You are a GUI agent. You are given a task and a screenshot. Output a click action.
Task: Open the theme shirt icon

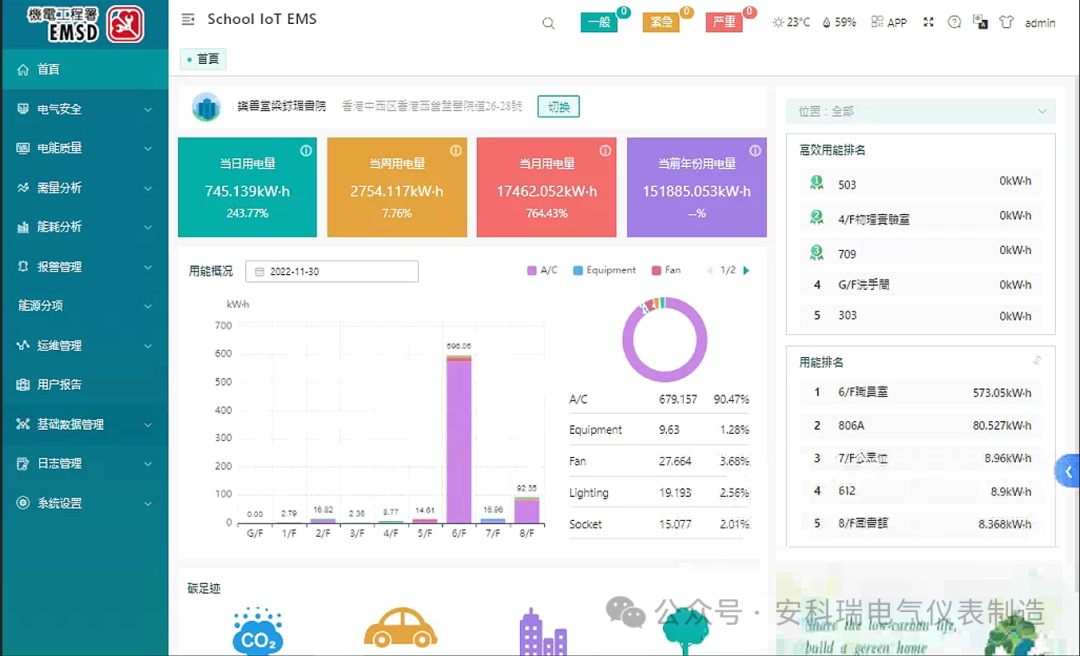[1006, 22]
